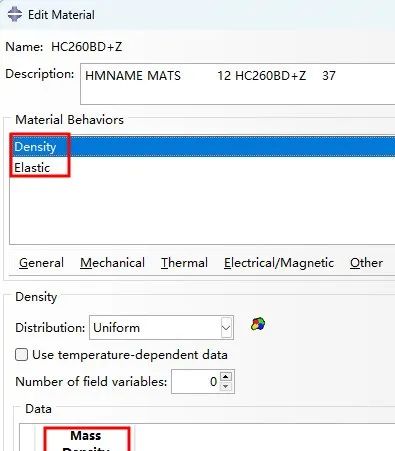Open the General menu
Image resolution: width=395 pixels, height=451 pixels.
tap(41, 263)
